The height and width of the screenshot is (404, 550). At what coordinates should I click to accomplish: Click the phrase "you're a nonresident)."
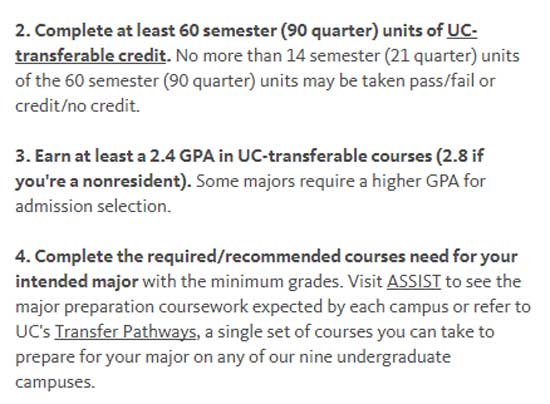[x=103, y=182]
